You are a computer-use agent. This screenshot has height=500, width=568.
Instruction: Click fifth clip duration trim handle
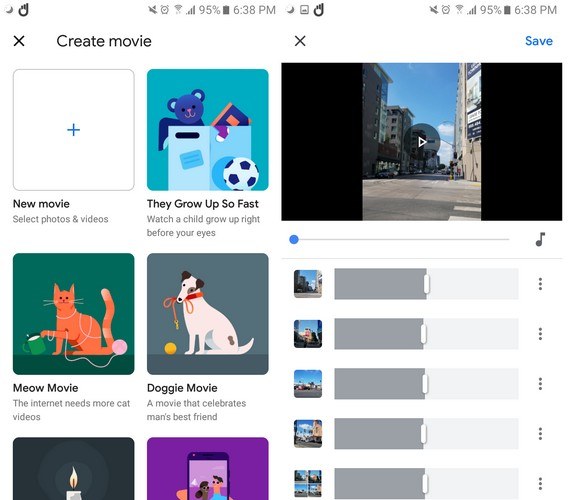[x=425, y=483]
